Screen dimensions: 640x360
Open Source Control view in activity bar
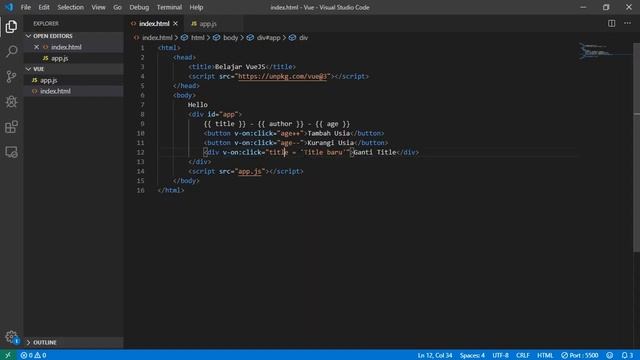coord(11,77)
